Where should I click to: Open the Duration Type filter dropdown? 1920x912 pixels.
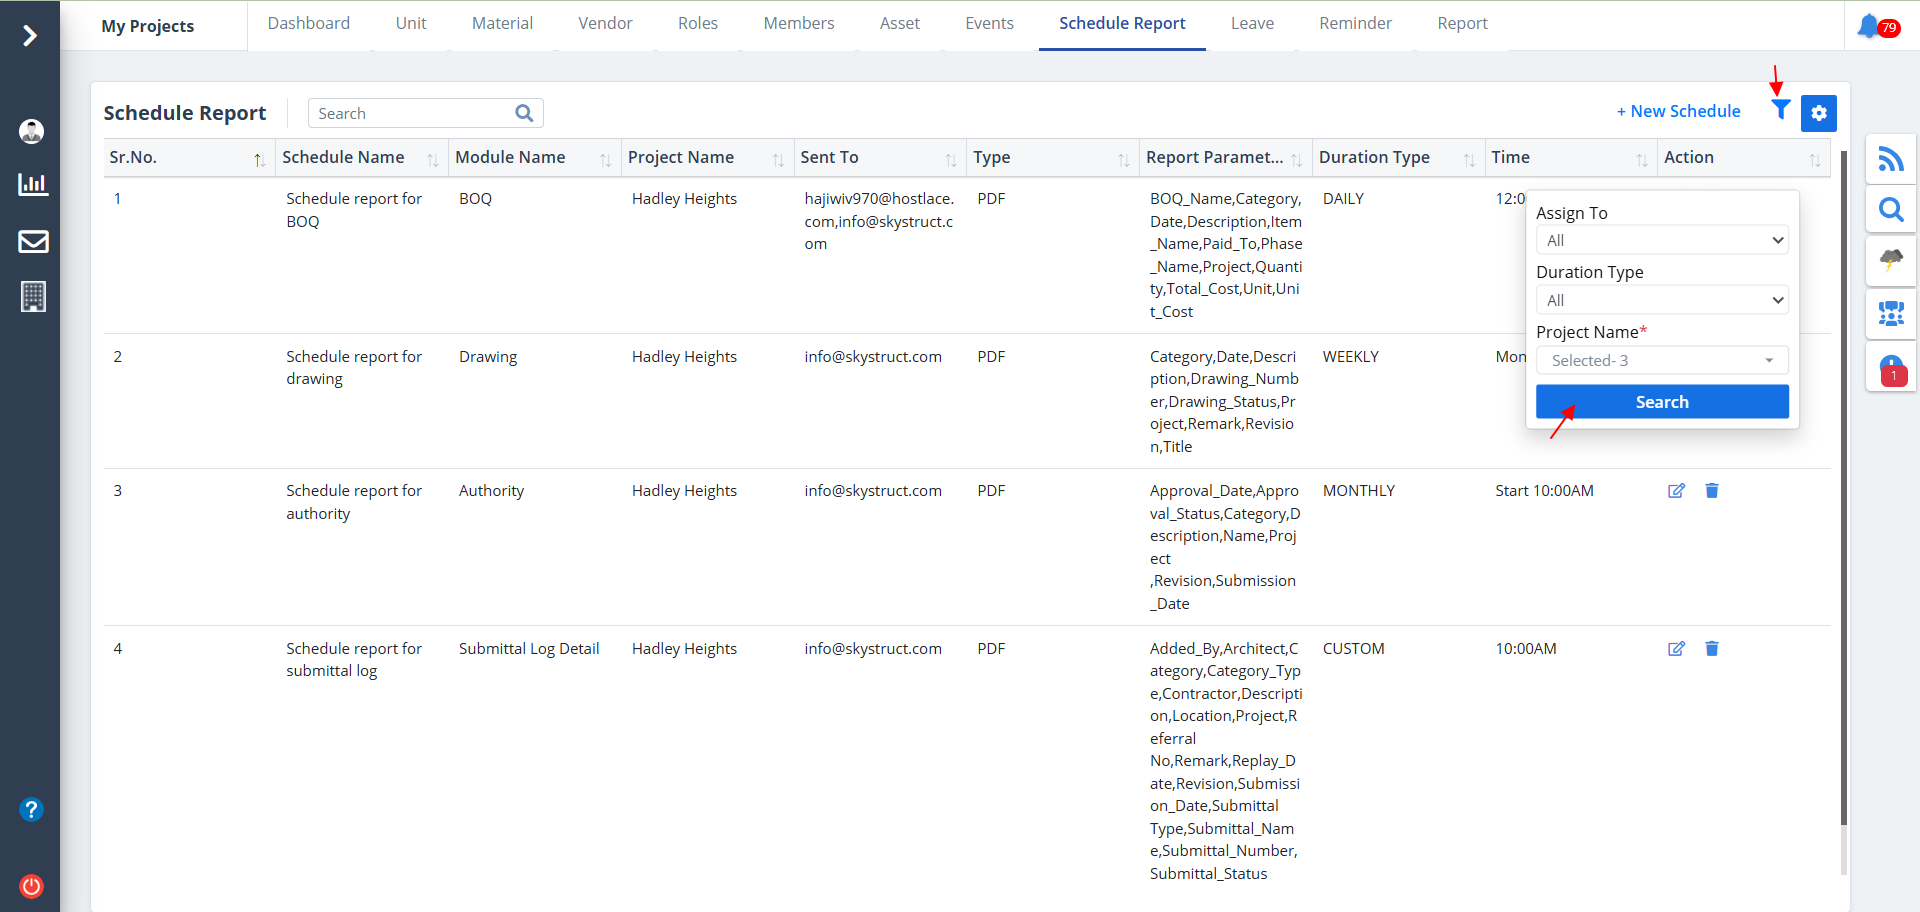tap(1661, 300)
